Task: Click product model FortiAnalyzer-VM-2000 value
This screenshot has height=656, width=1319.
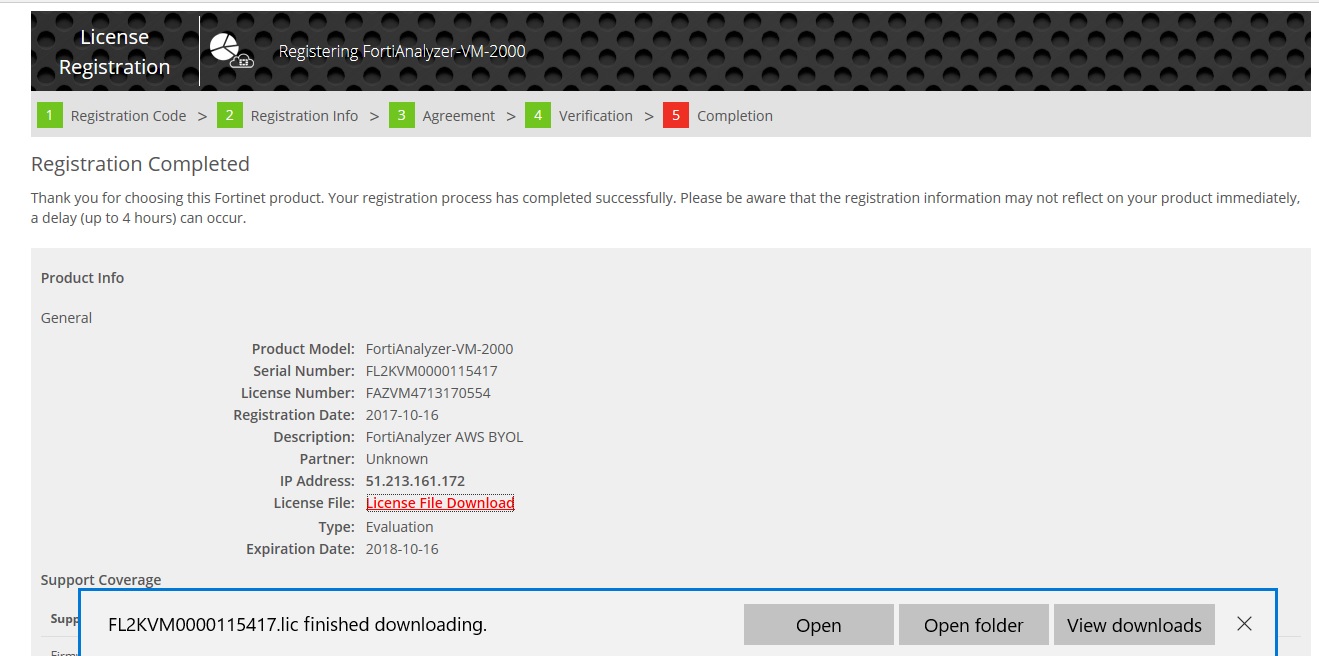Action: tap(440, 349)
